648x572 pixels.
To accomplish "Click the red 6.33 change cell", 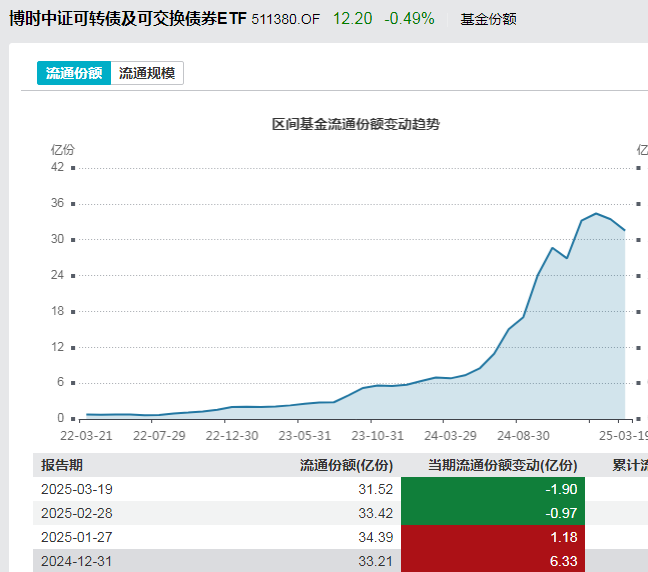I will pos(492,560).
